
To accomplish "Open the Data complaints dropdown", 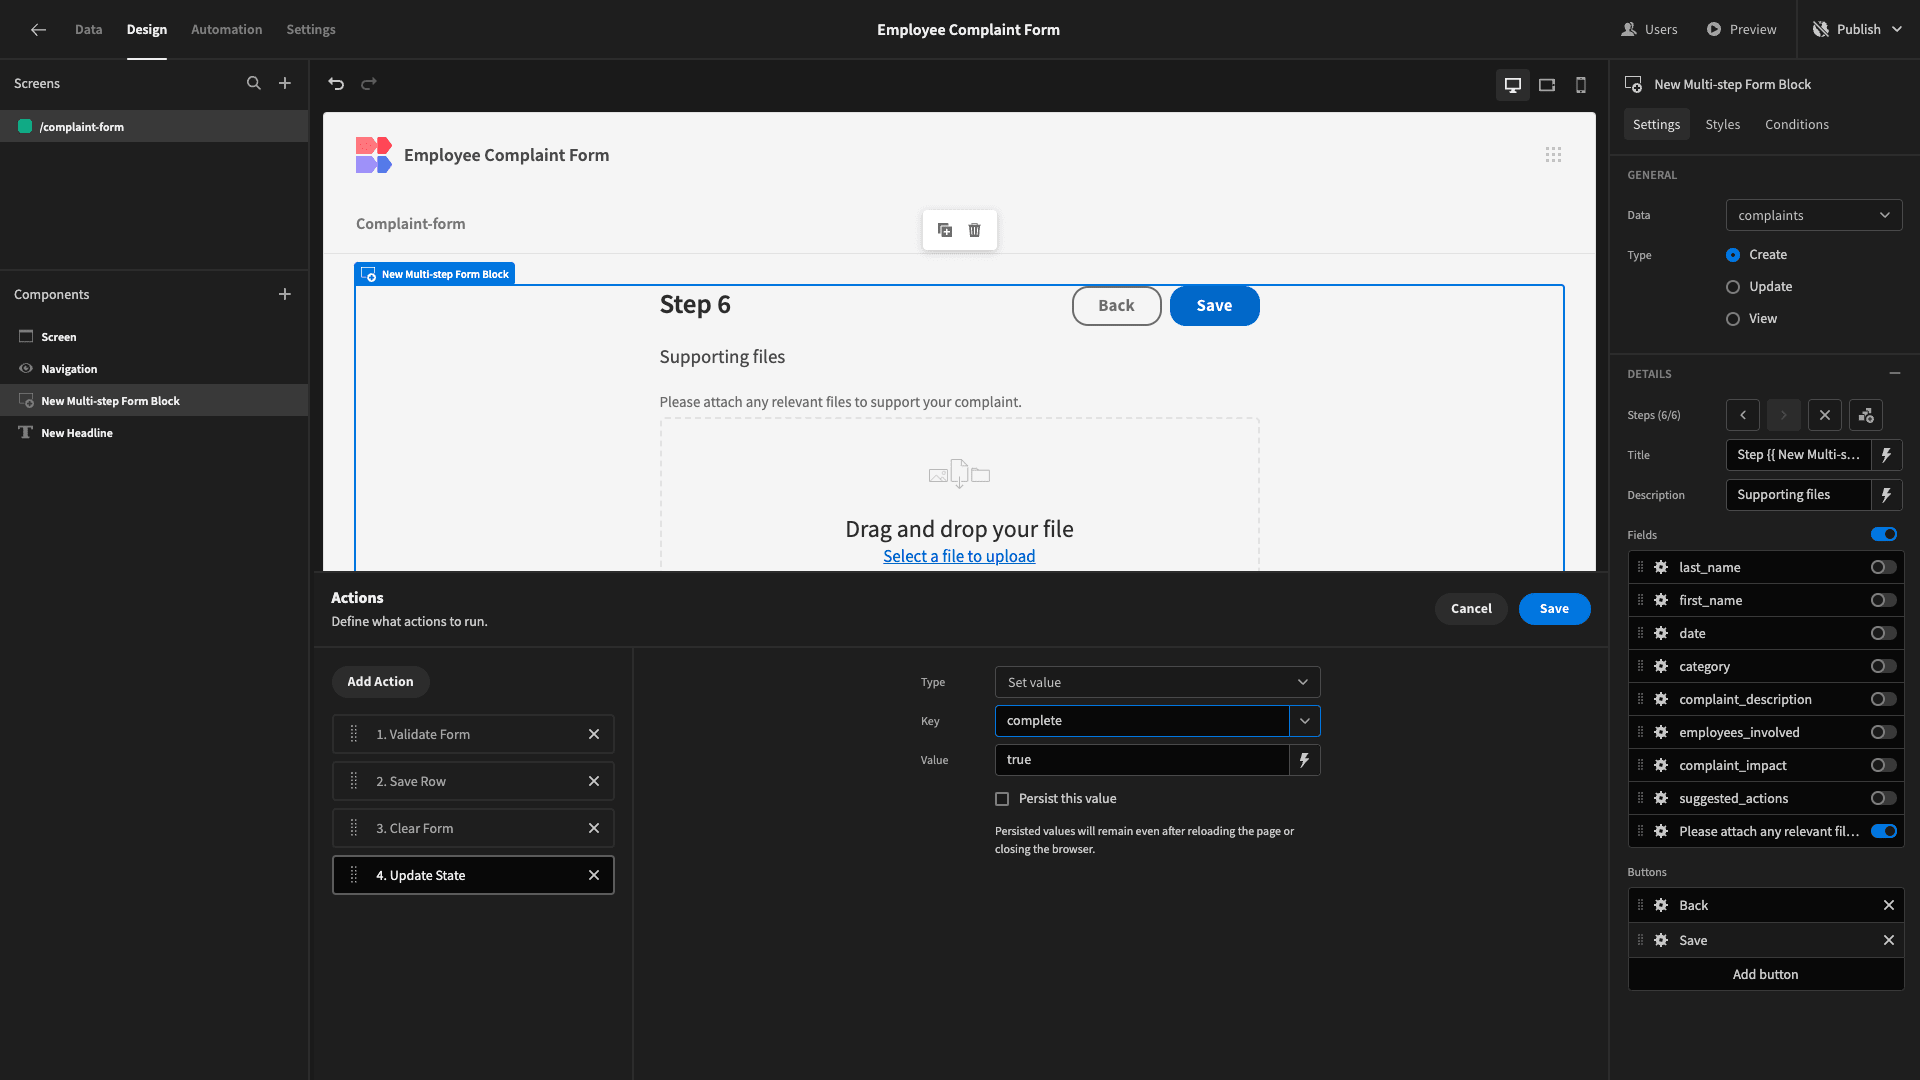I will [1814, 215].
